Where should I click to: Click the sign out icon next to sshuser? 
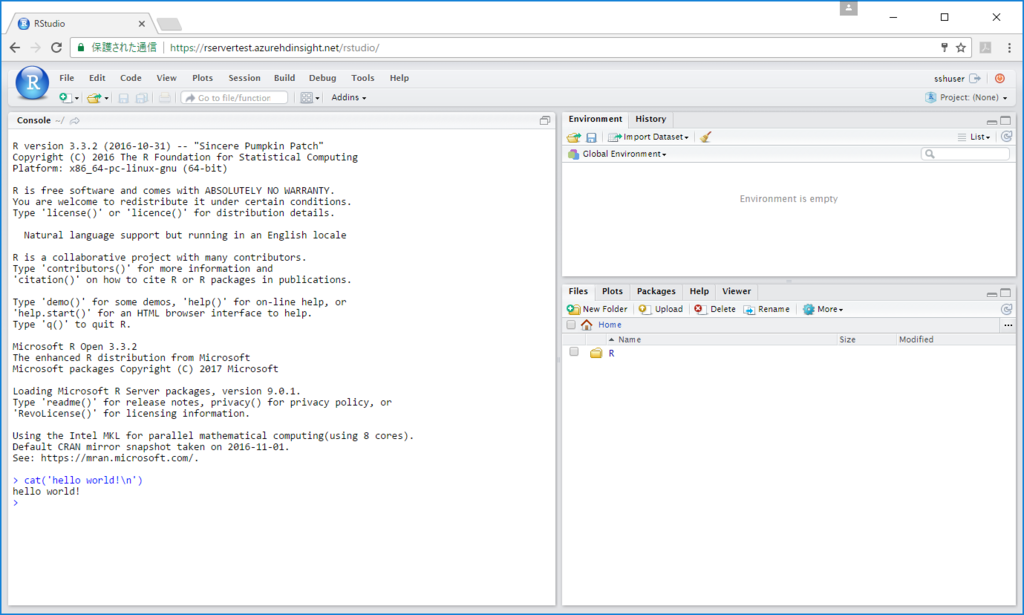click(x=975, y=78)
